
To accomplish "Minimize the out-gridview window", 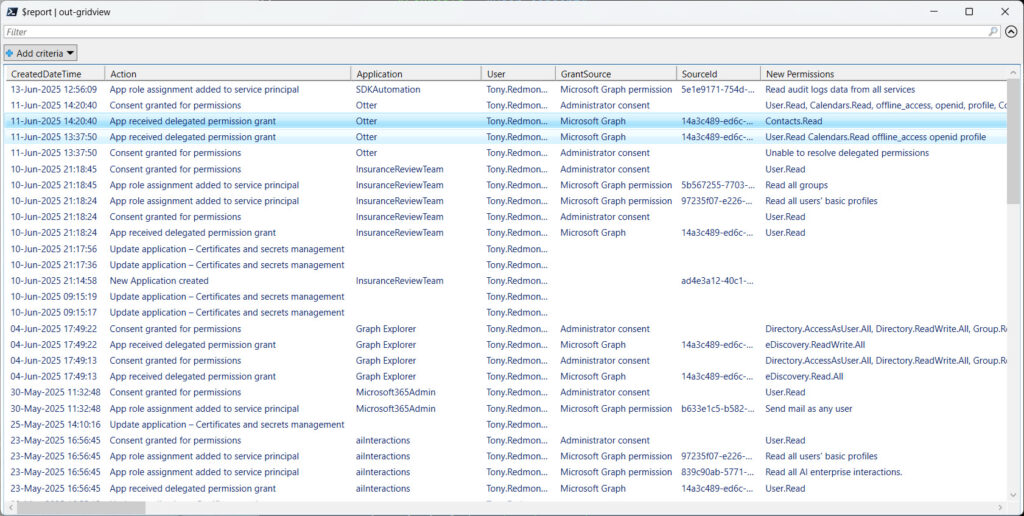I will (934, 12).
